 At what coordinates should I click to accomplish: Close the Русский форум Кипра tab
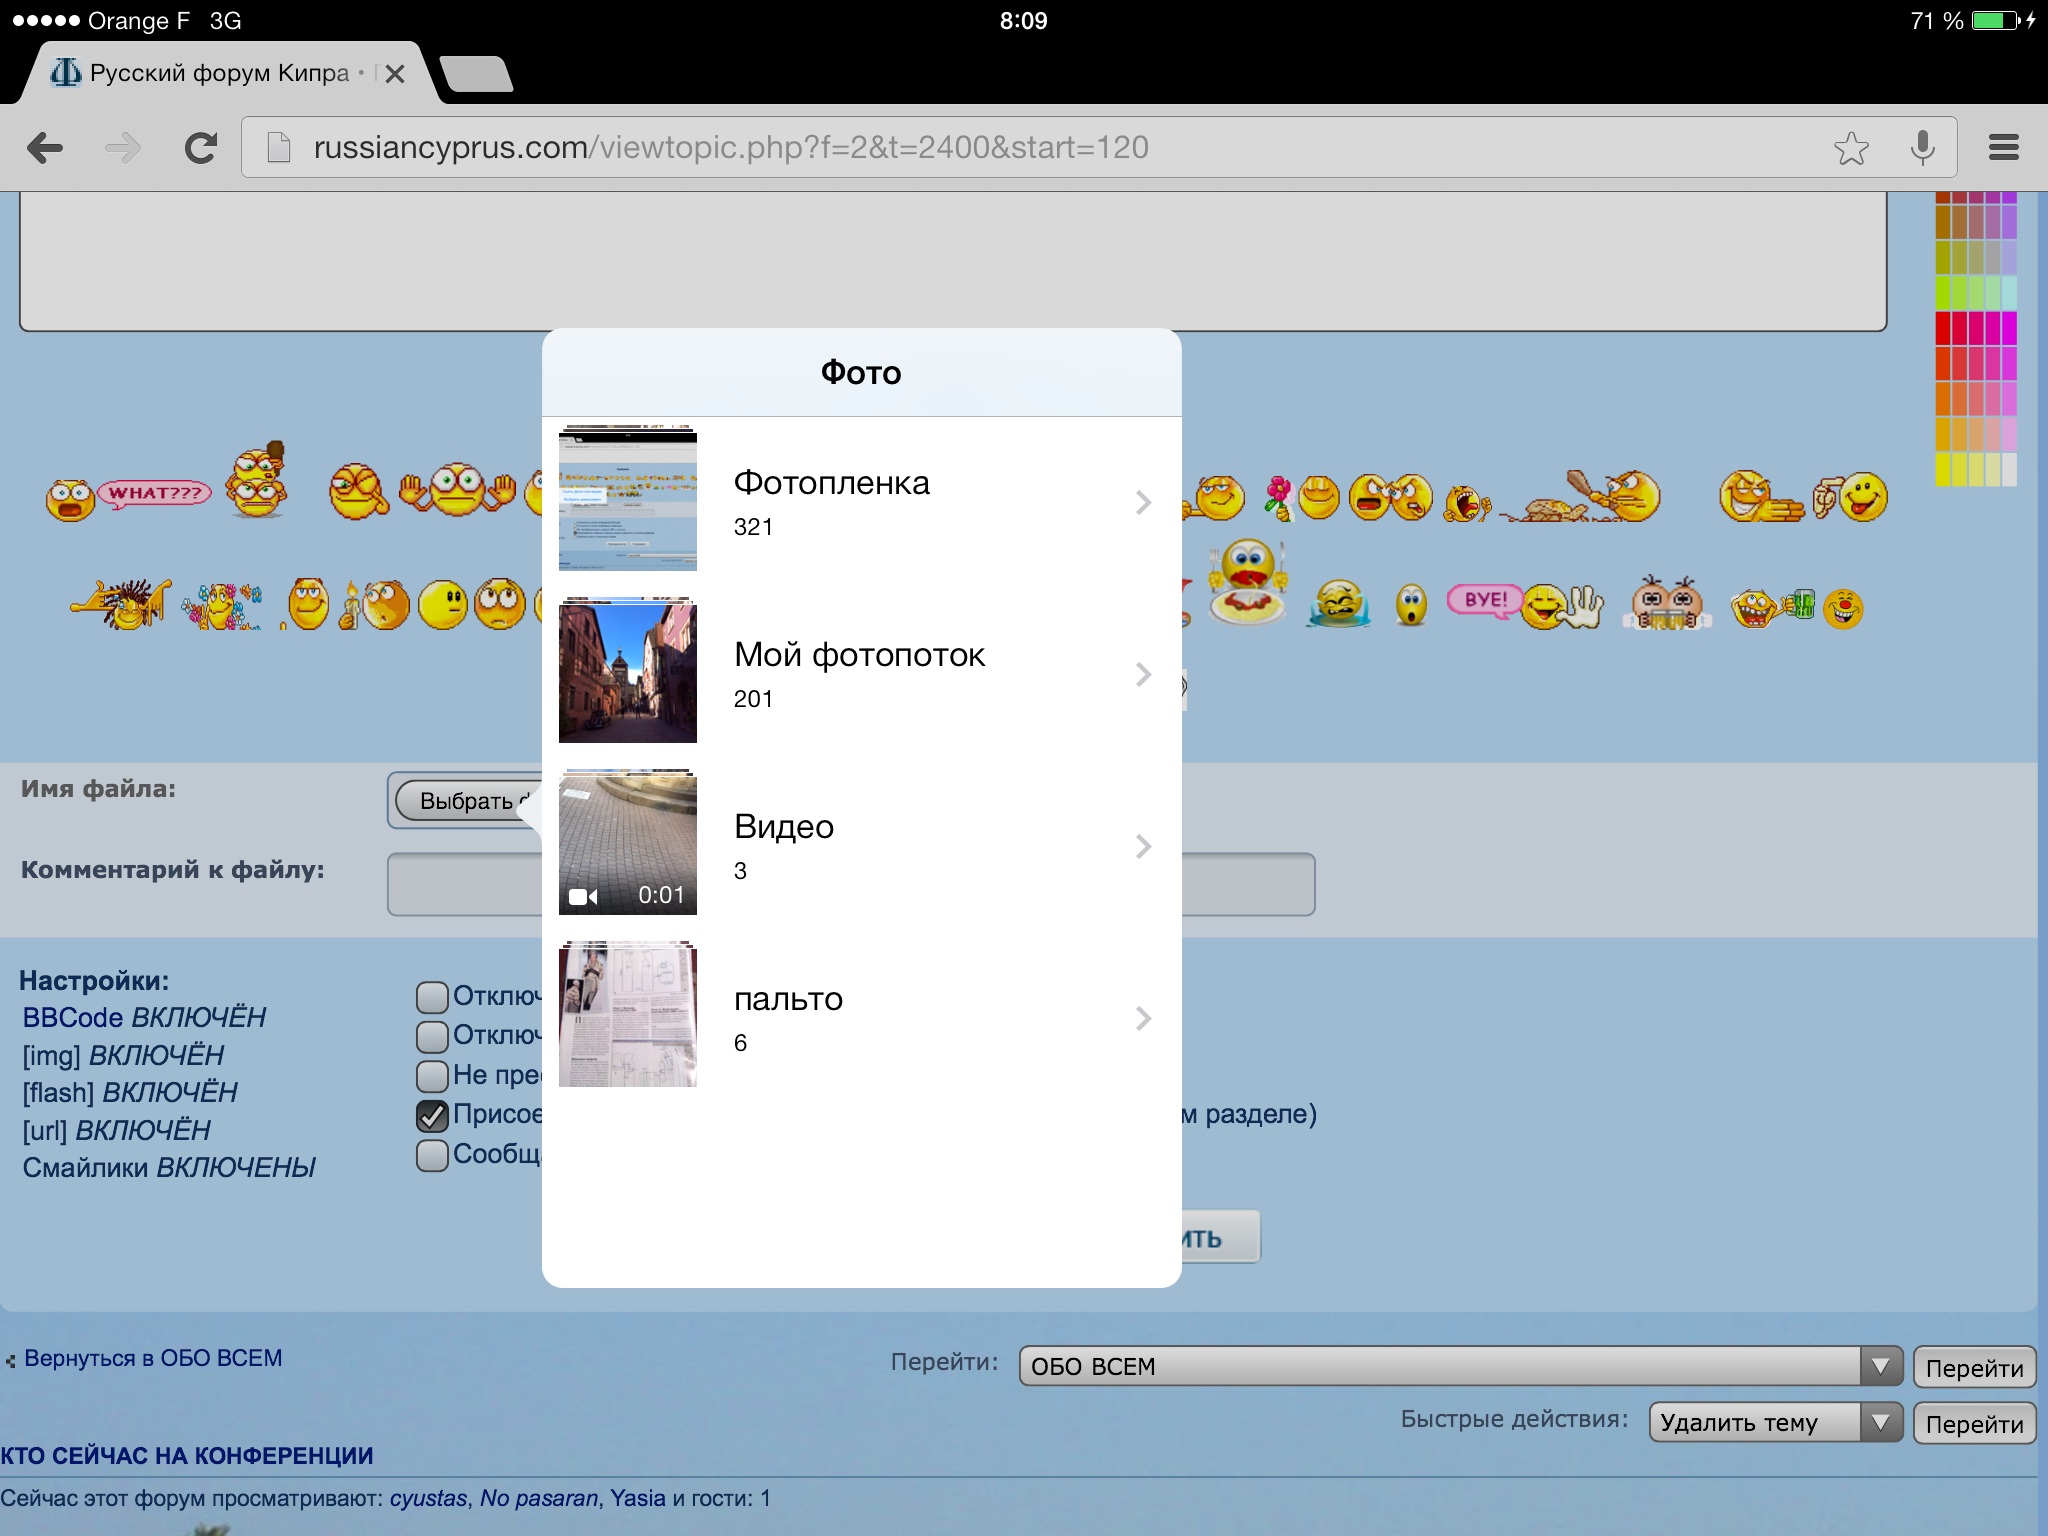coord(395,74)
